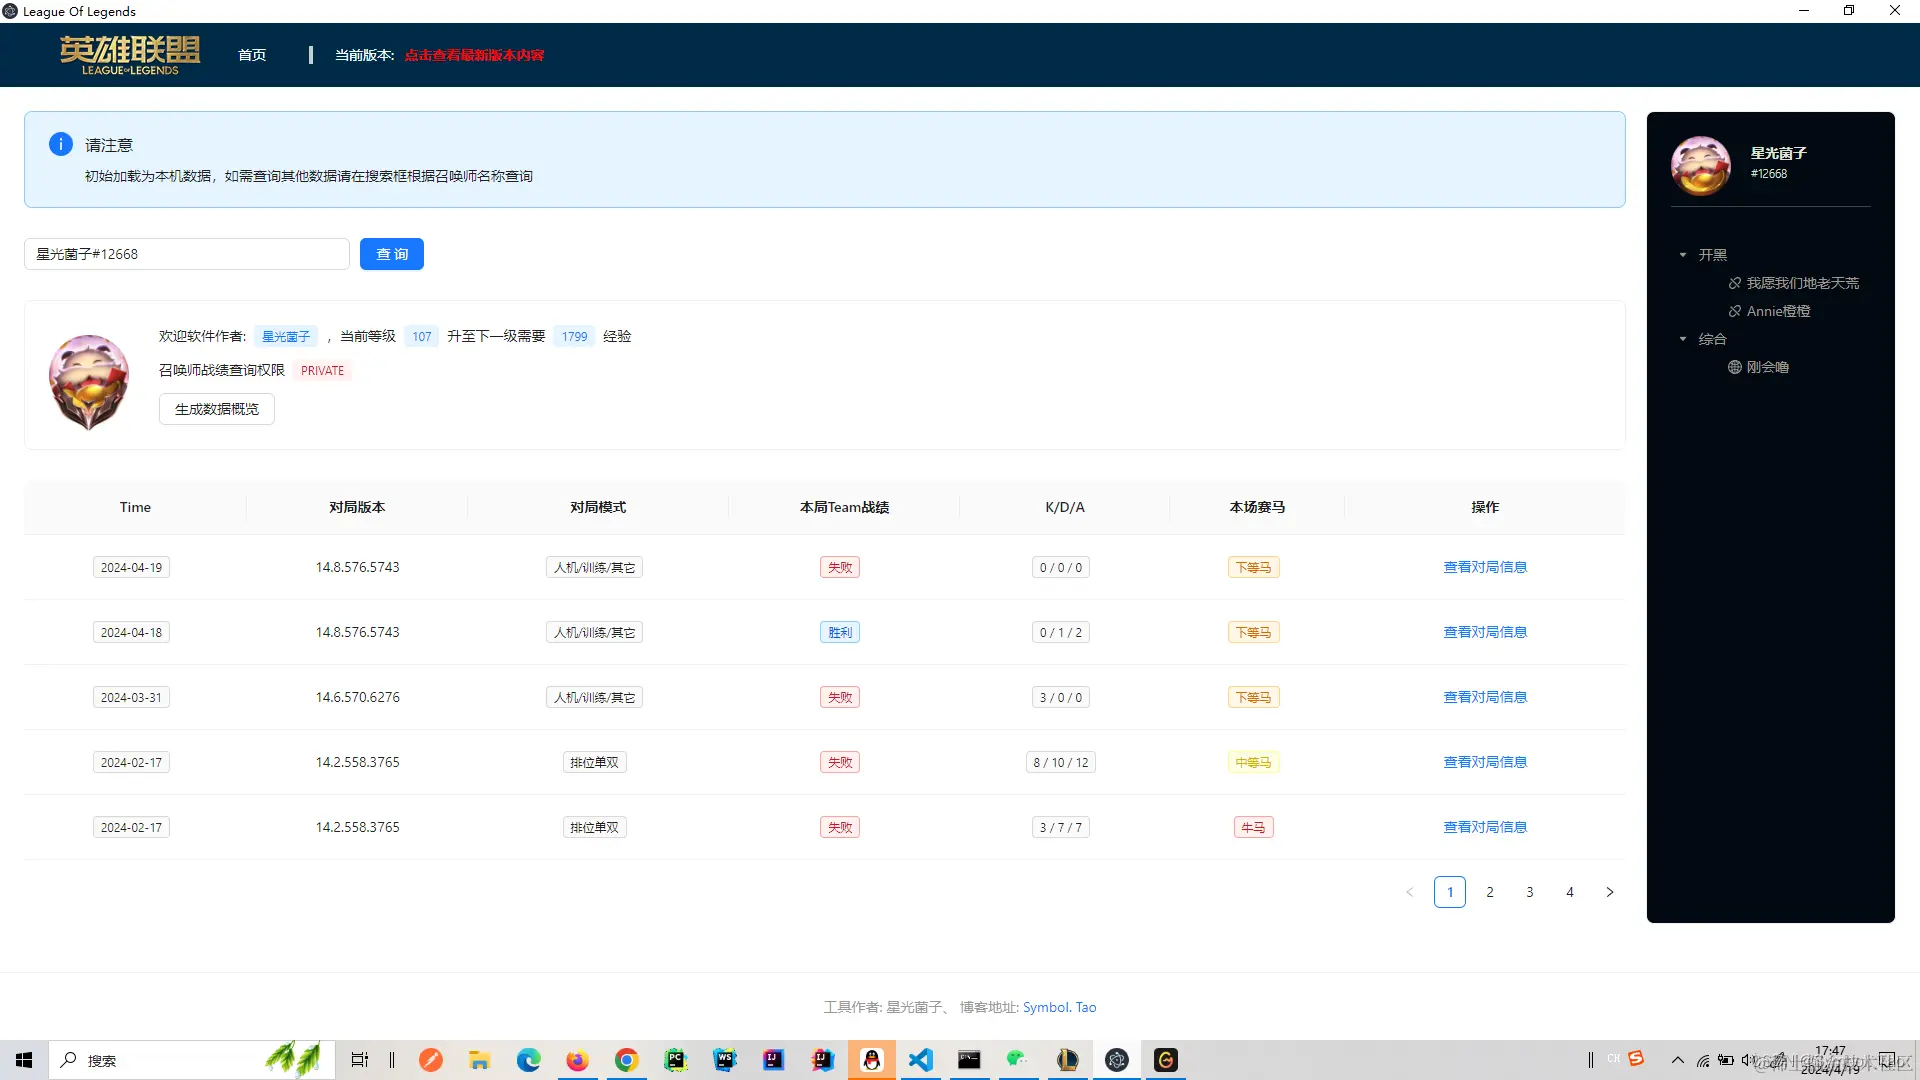View match details for the 2024-04-19 game
Image resolution: width=1920 pixels, height=1080 pixels.
(x=1484, y=567)
